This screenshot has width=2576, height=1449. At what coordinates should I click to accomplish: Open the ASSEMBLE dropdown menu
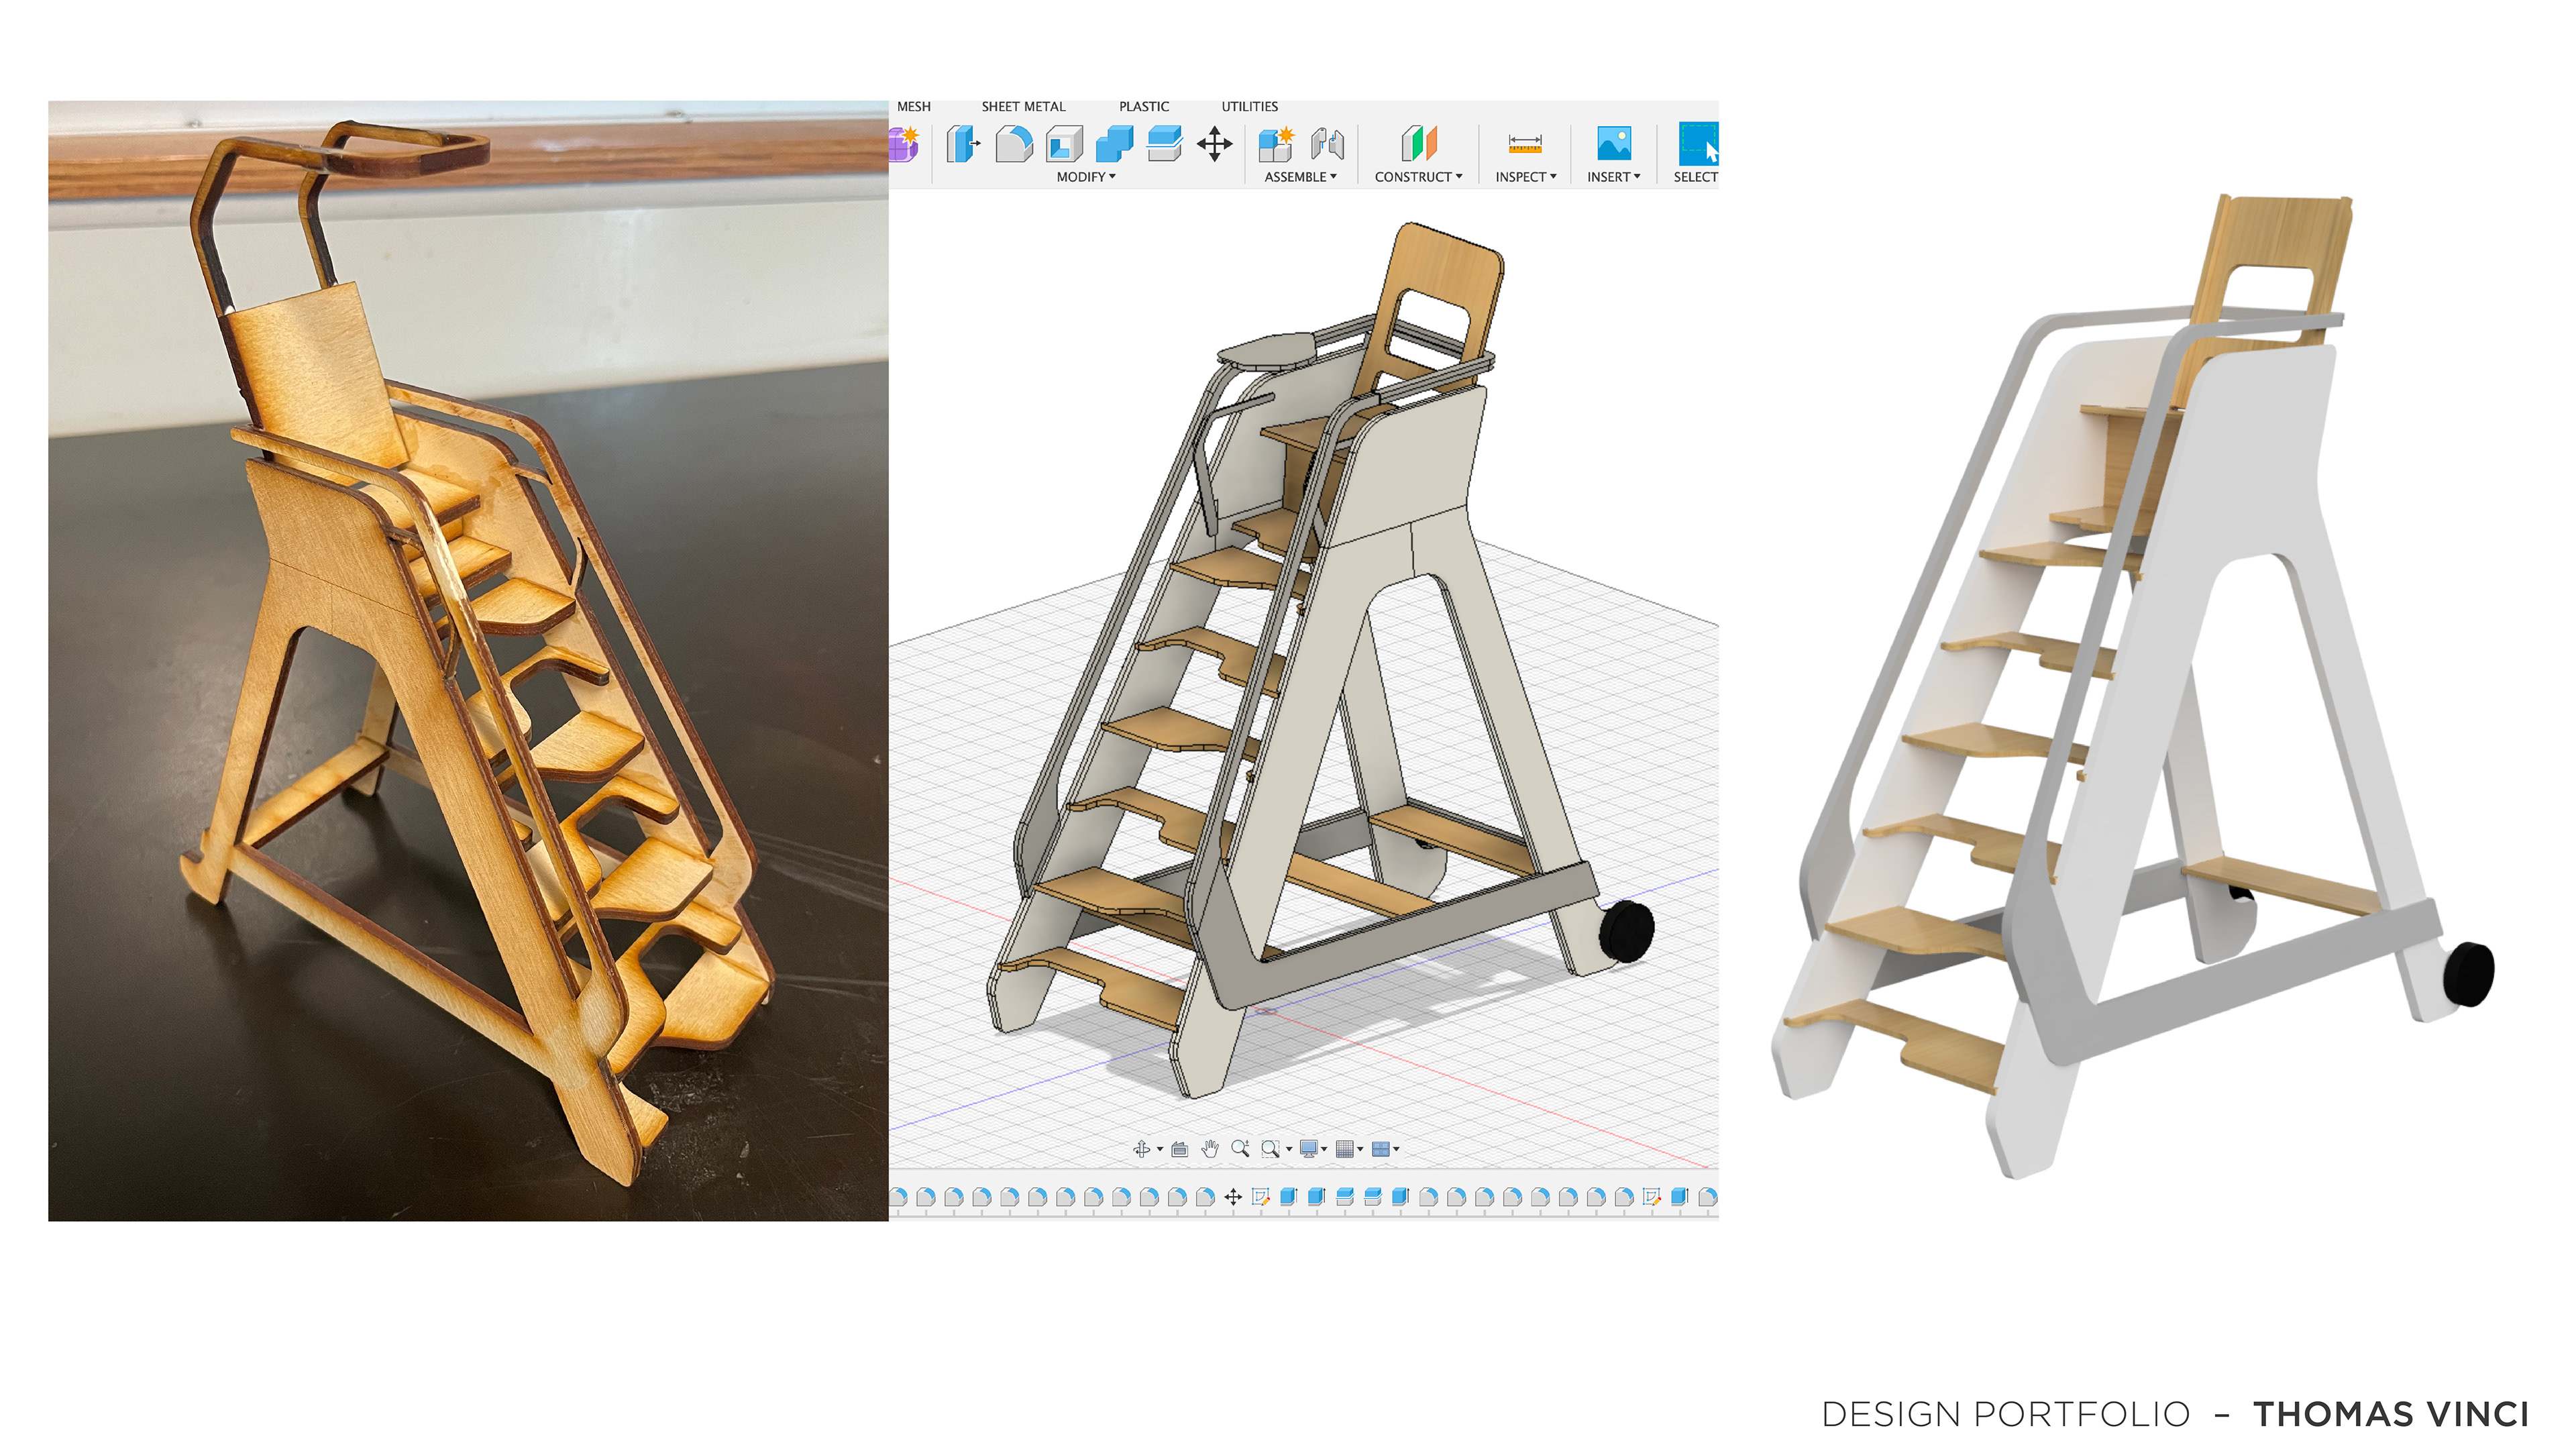click(x=1300, y=177)
